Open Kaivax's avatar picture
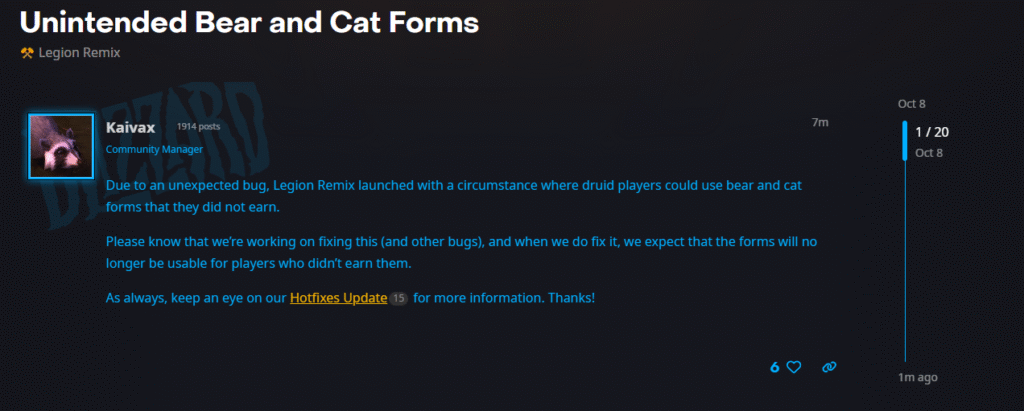 [61, 145]
